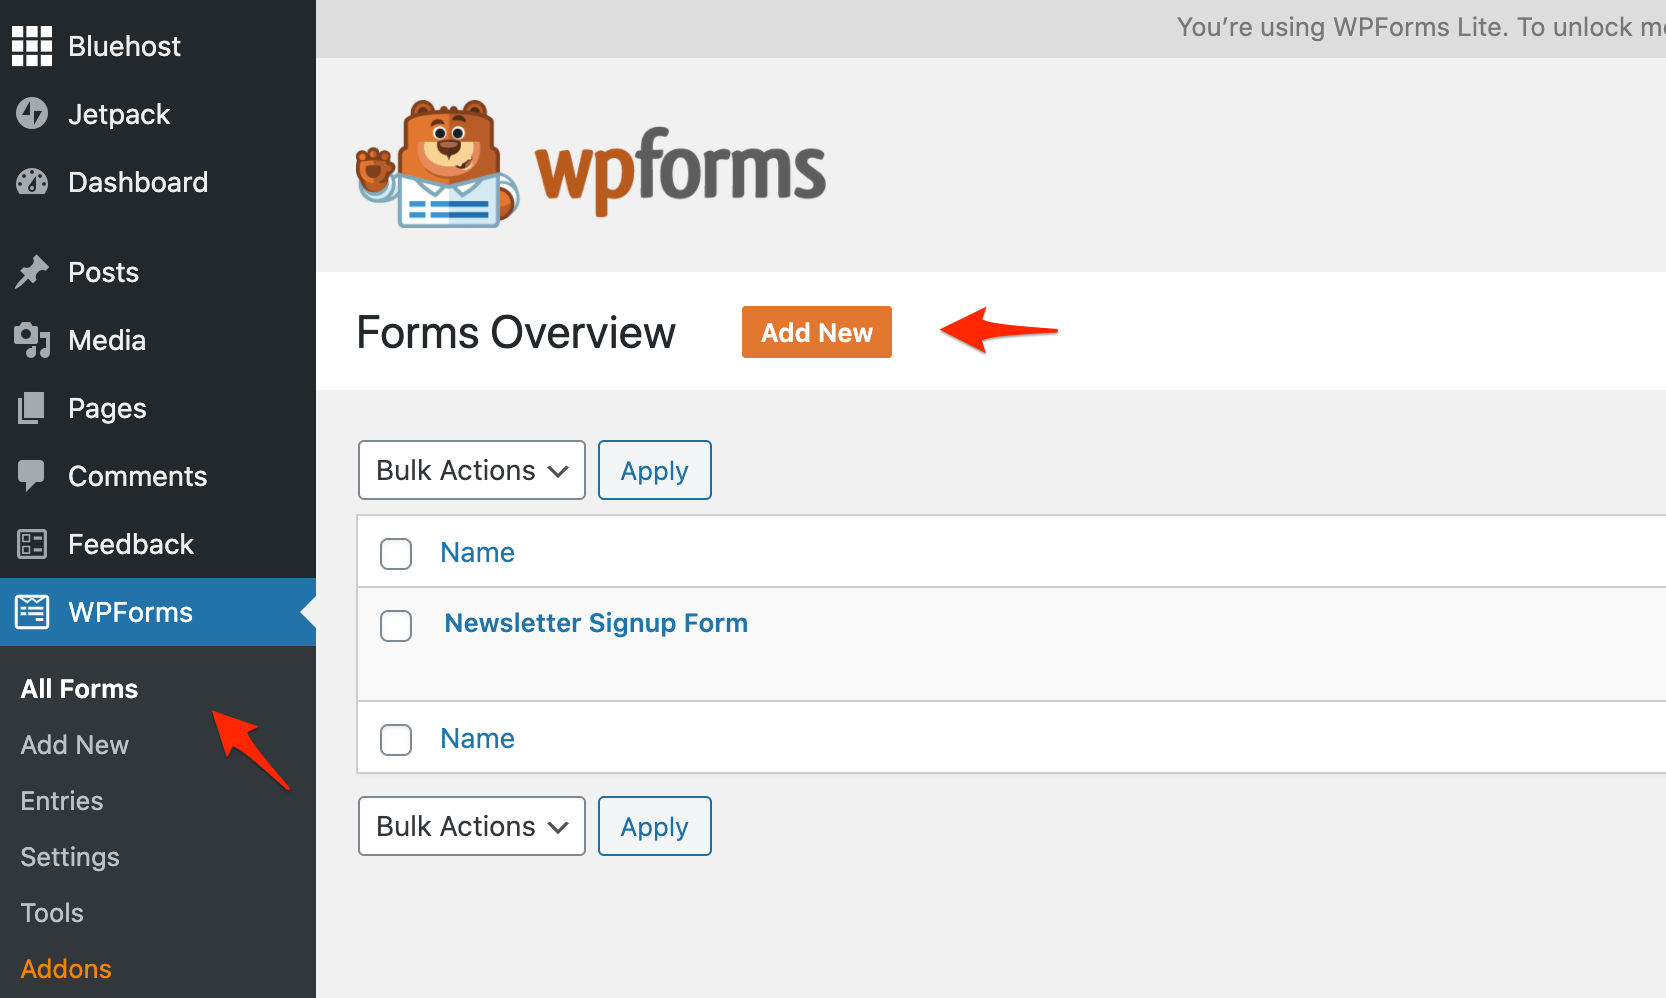Open Settings in the WPForms submenu
Screen dimensions: 1666x998
click(x=70, y=857)
